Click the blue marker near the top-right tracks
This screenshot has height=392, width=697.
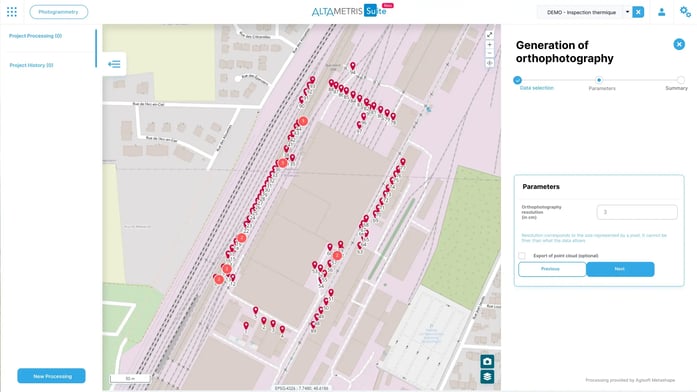pos(428,108)
